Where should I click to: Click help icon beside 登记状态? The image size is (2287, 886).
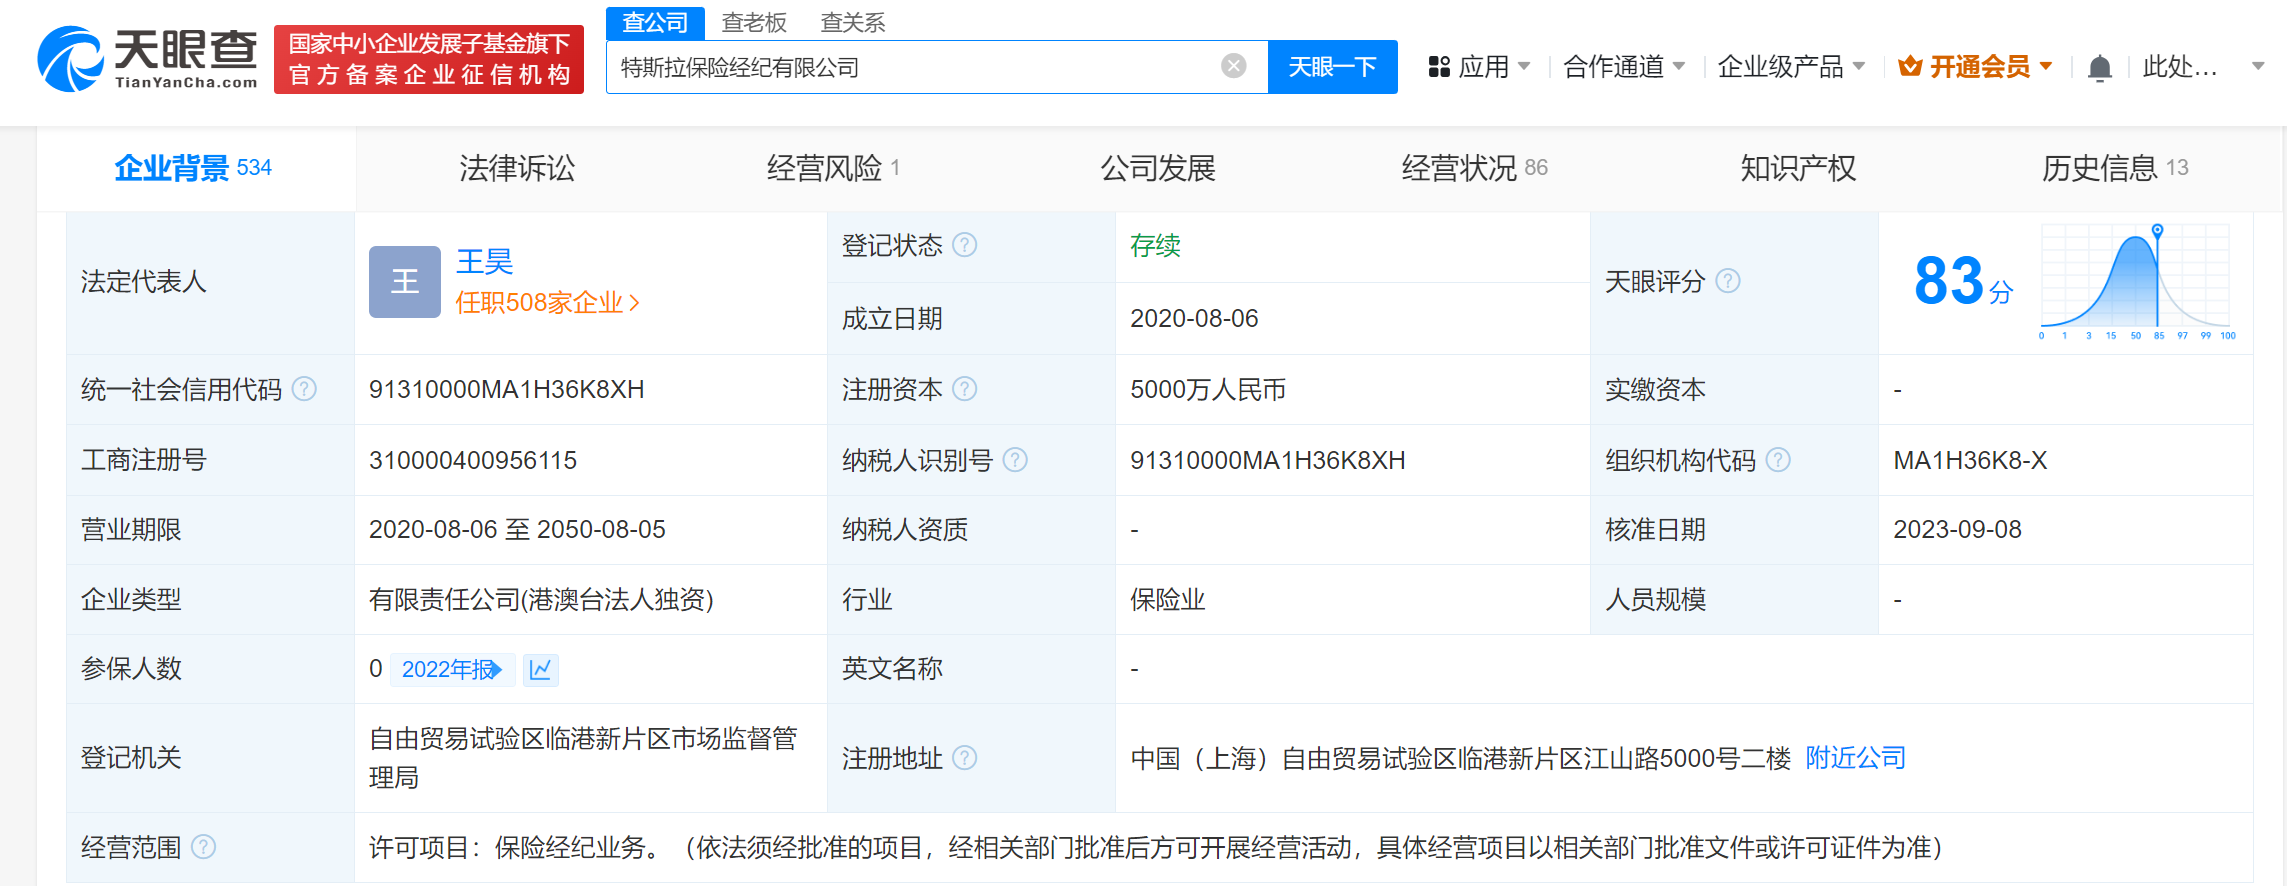(964, 245)
